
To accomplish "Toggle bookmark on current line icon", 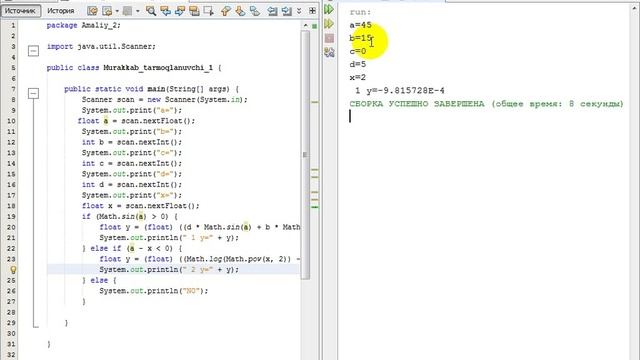I will point(255,11).
